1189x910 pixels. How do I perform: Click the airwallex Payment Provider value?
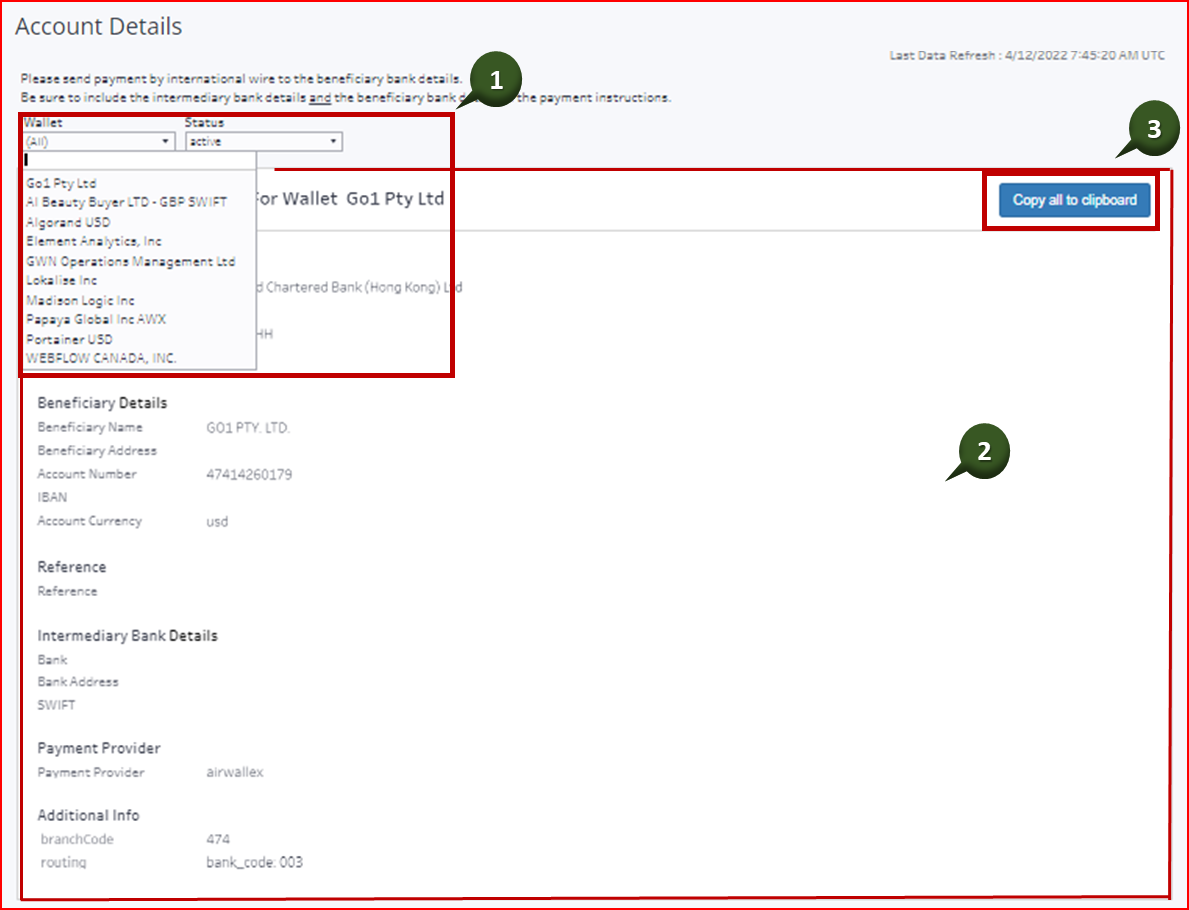coord(234,772)
